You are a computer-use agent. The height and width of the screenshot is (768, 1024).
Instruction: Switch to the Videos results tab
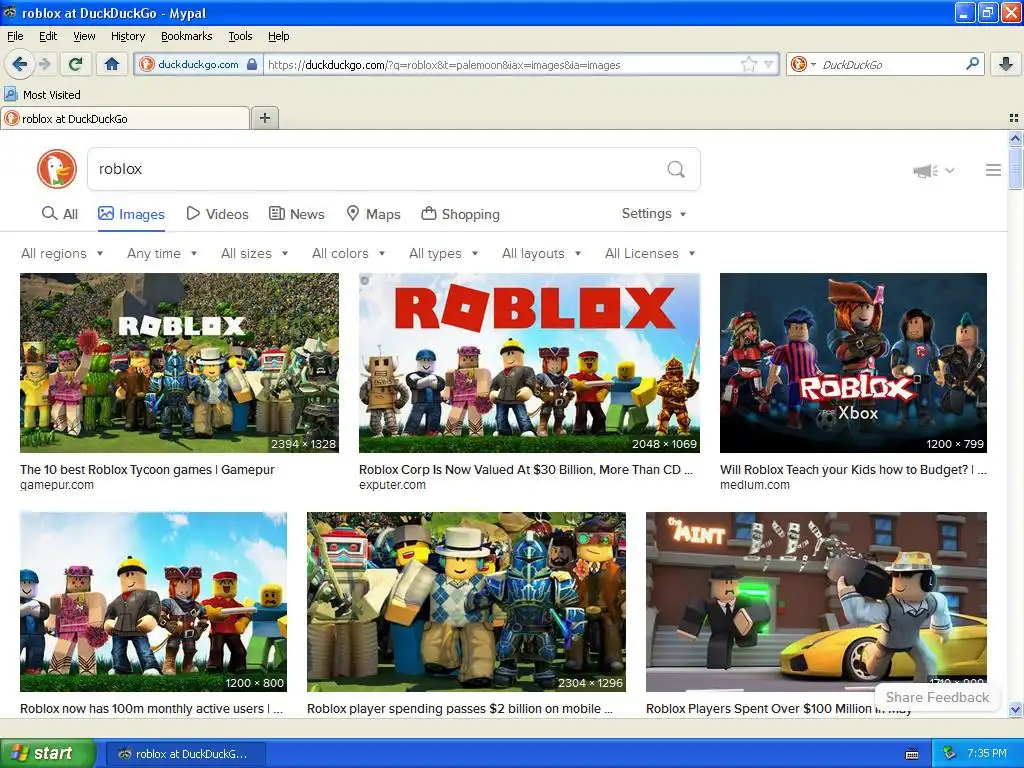pos(217,214)
